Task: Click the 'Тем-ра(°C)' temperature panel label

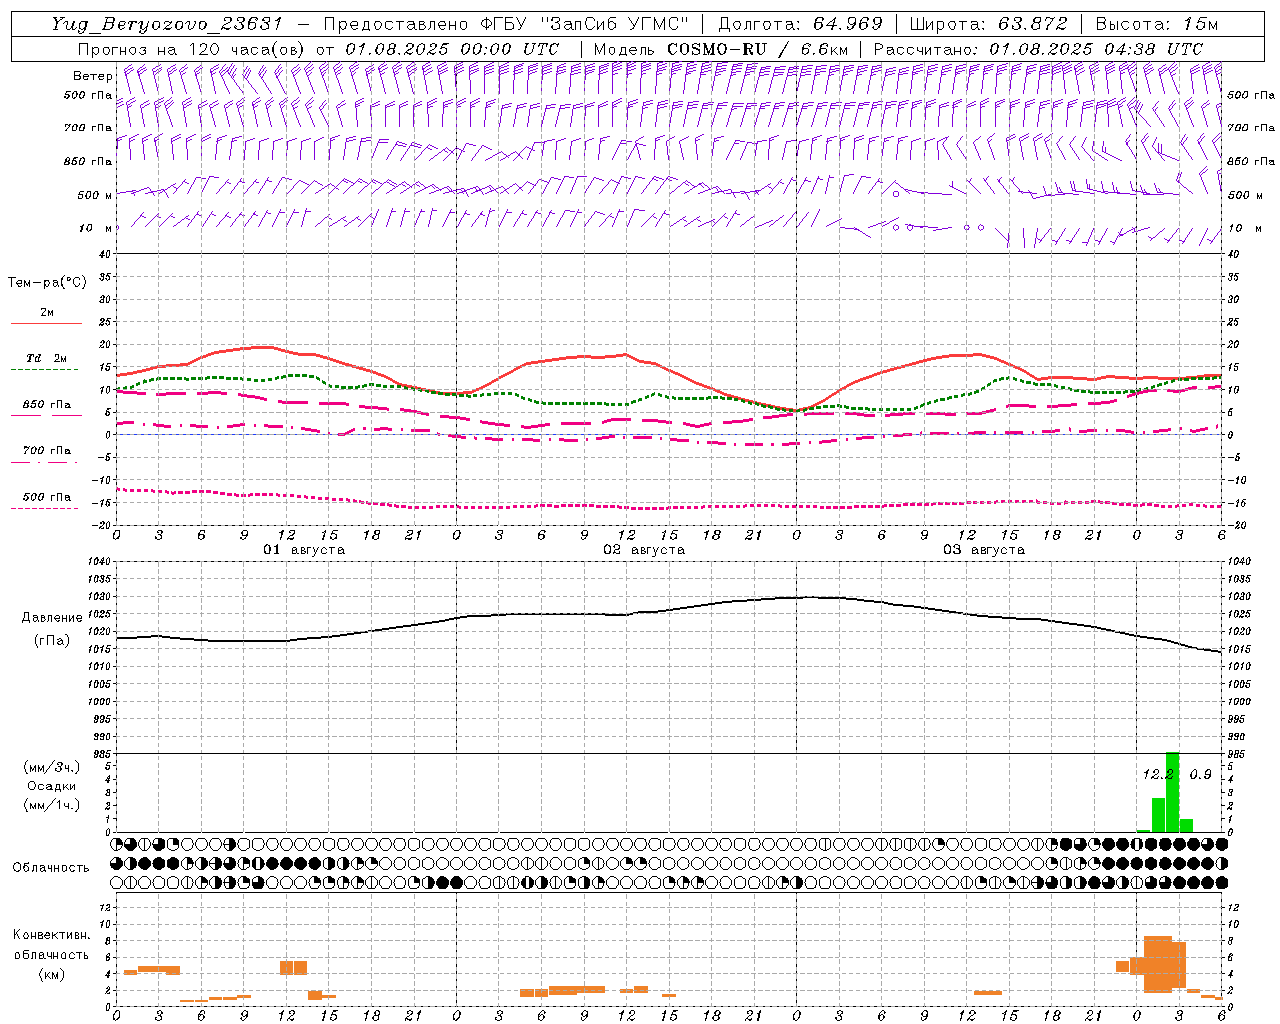Action: pyautogui.click(x=47, y=283)
